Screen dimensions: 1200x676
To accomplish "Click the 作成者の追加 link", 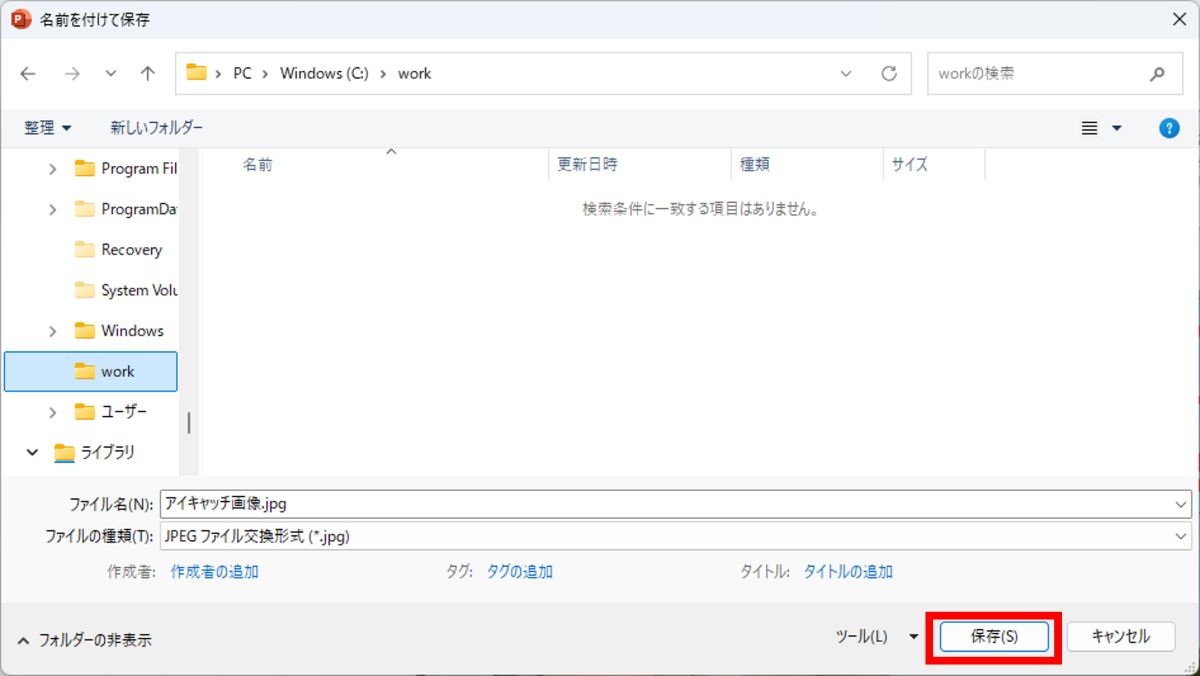I will pyautogui.click(x=214, y=572).
